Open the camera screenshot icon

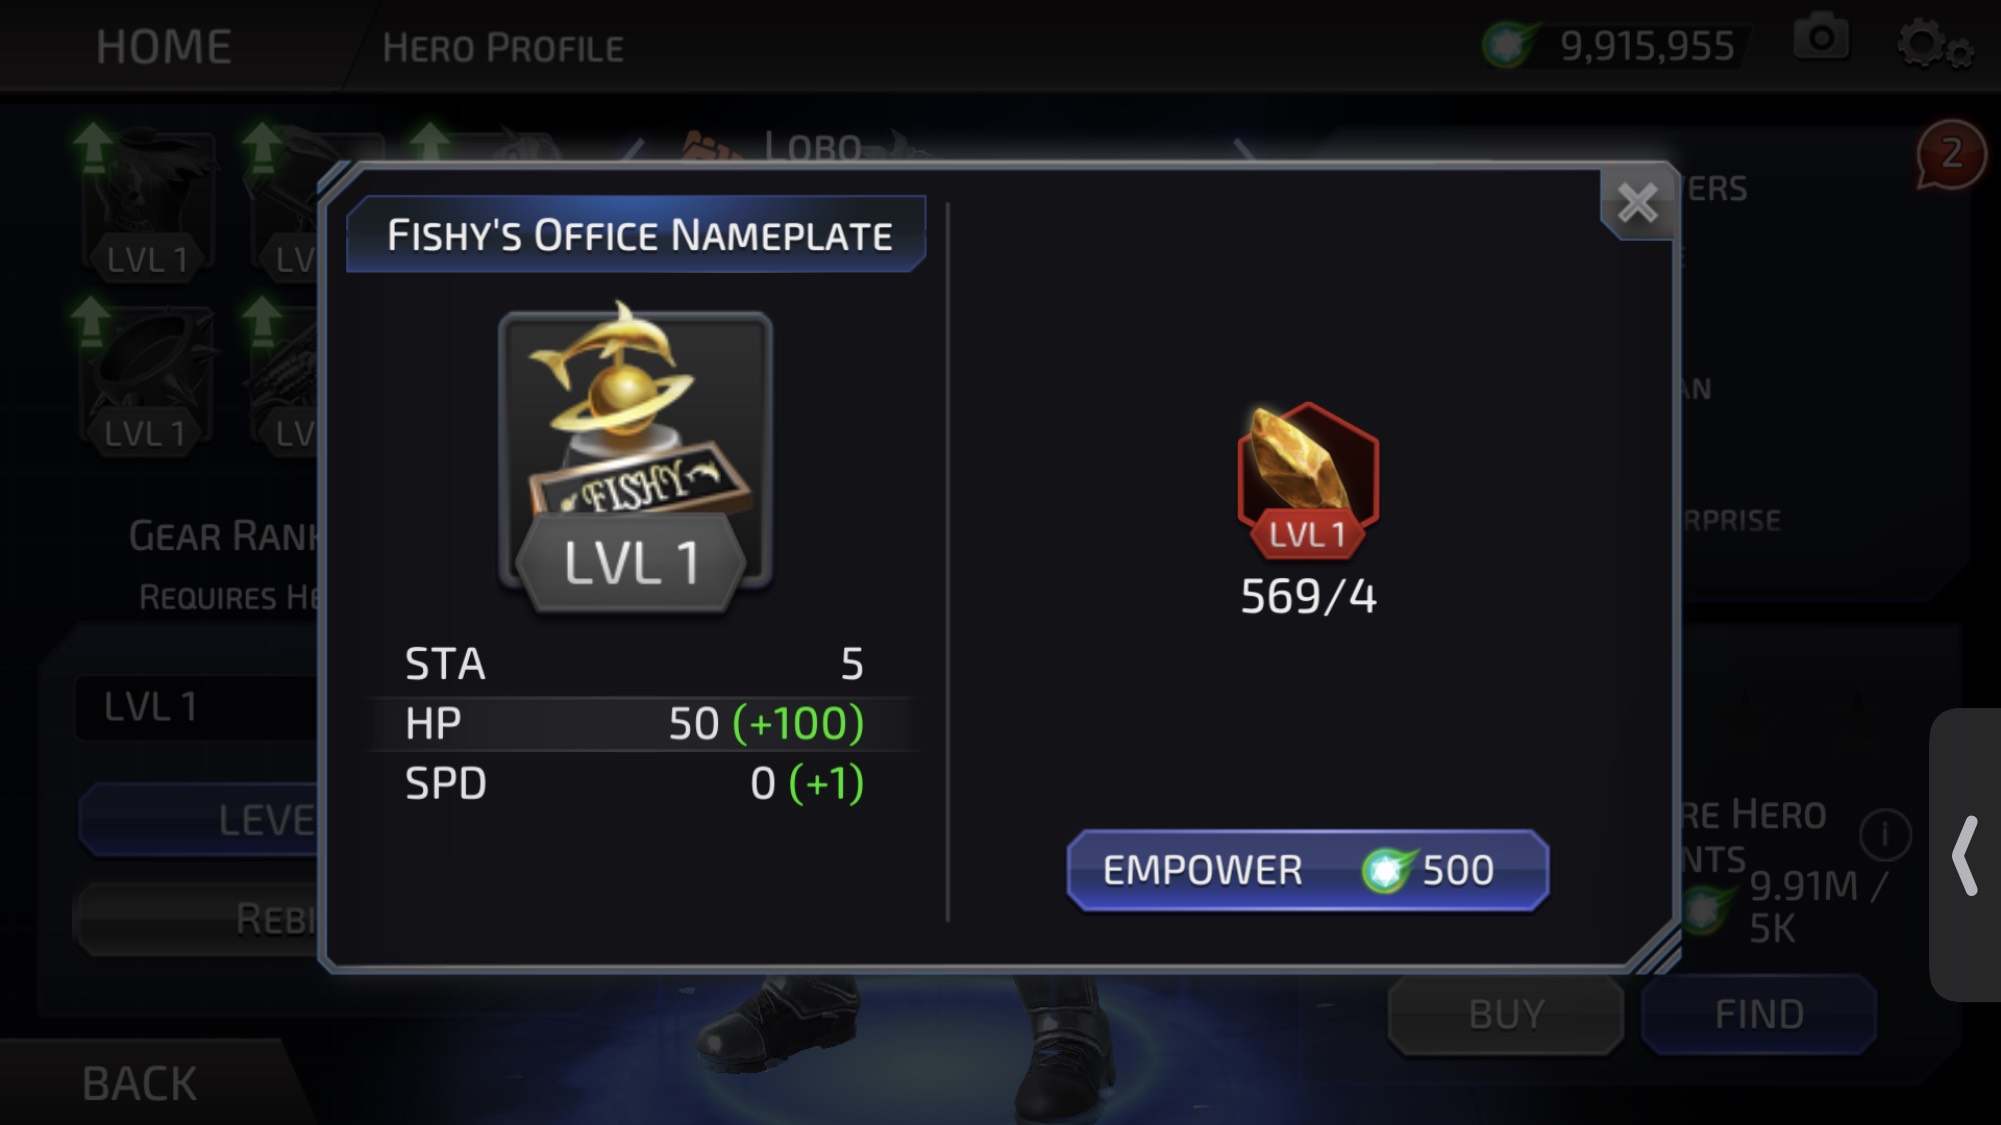point(1821,39)
